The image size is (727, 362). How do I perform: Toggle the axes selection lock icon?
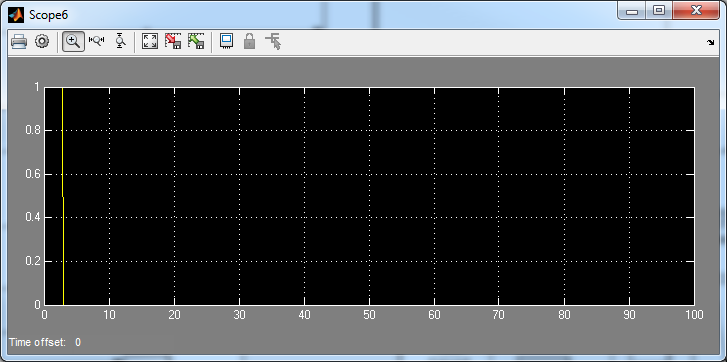click(249, 42)
